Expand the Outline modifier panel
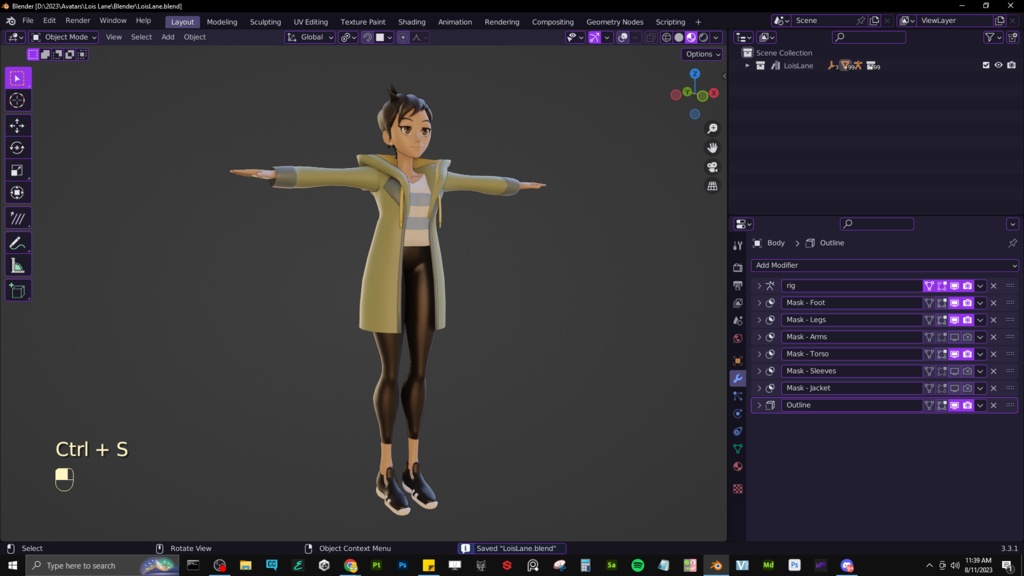The width and height of the screenshot is (1024, 576). click(x=760, y=405)
